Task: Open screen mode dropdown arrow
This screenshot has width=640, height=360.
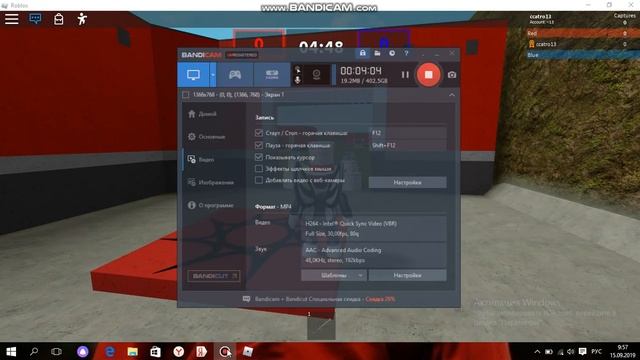Action: pyautogui.click(x=213, y=75)
